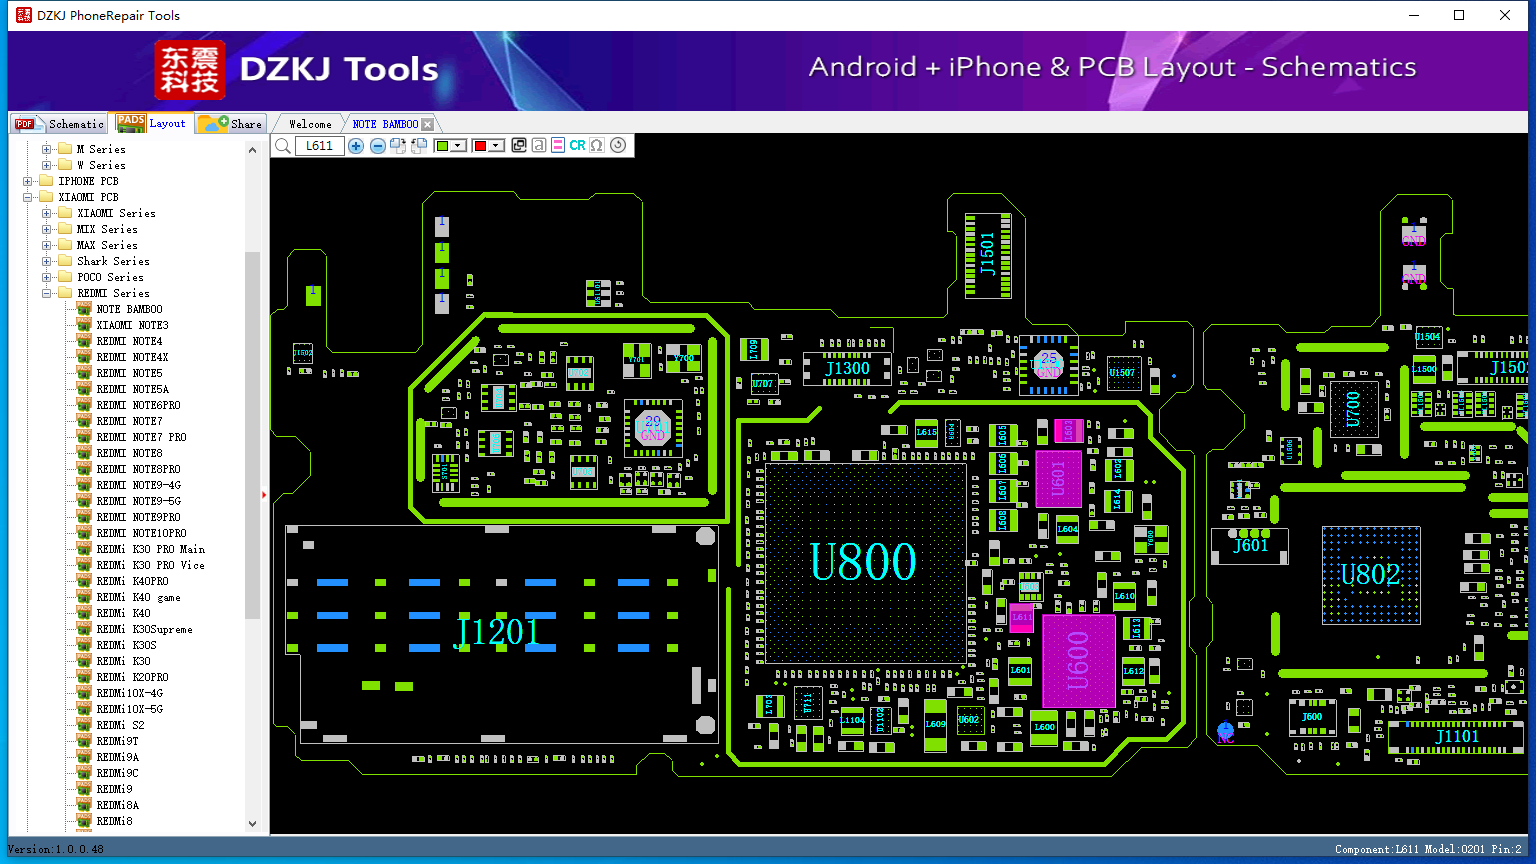Collapse the XIAOMI PCB node
This screenshot has height=864, width=1536.
[27, 197]
